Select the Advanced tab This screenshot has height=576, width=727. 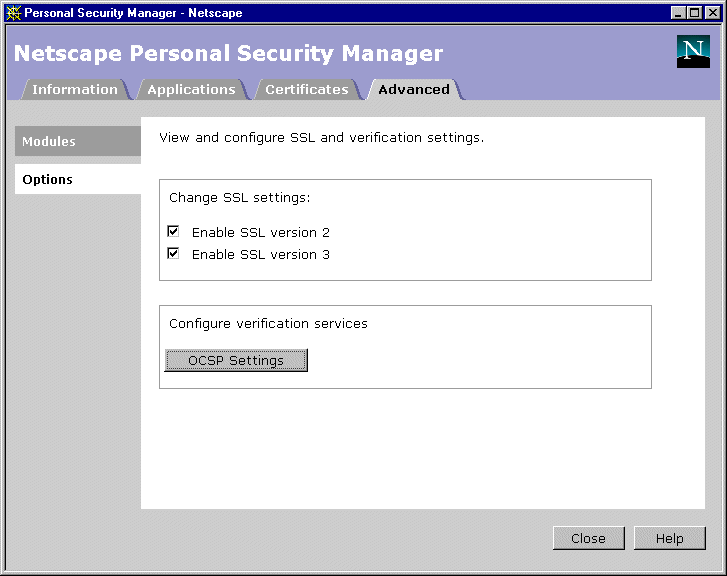coord(414,89)
